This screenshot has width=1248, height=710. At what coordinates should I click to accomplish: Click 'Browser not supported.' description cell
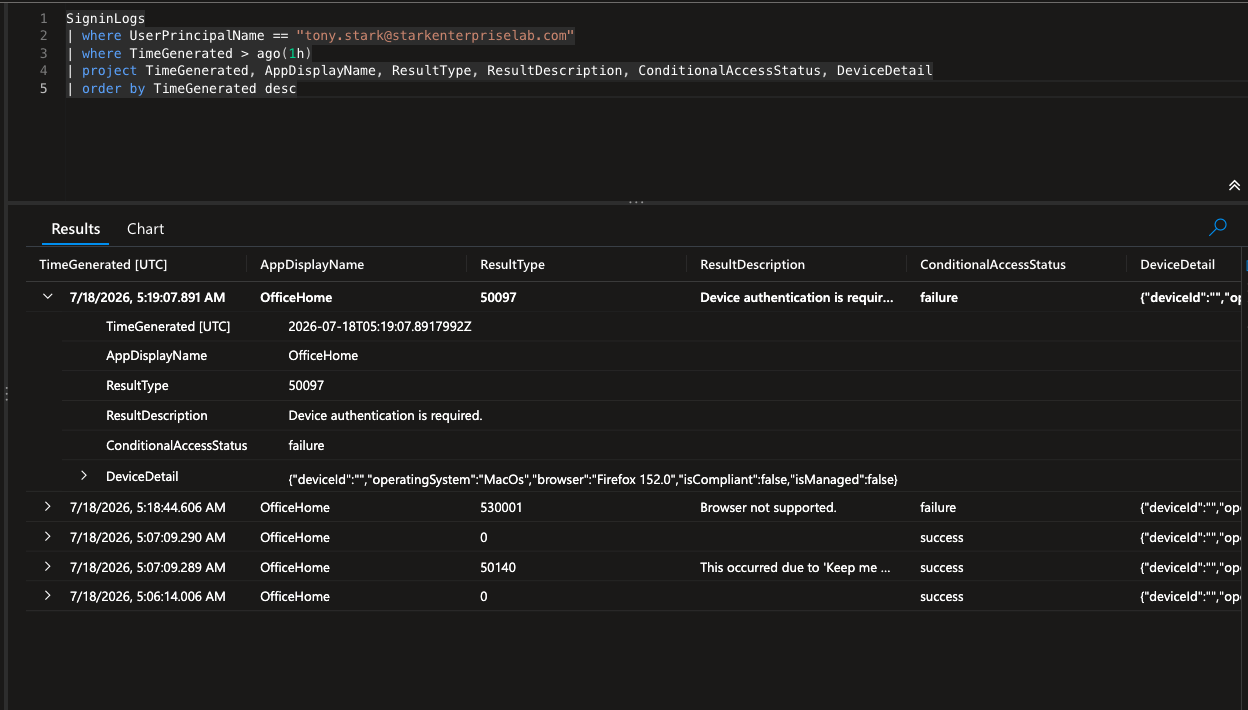click(768, 507)
